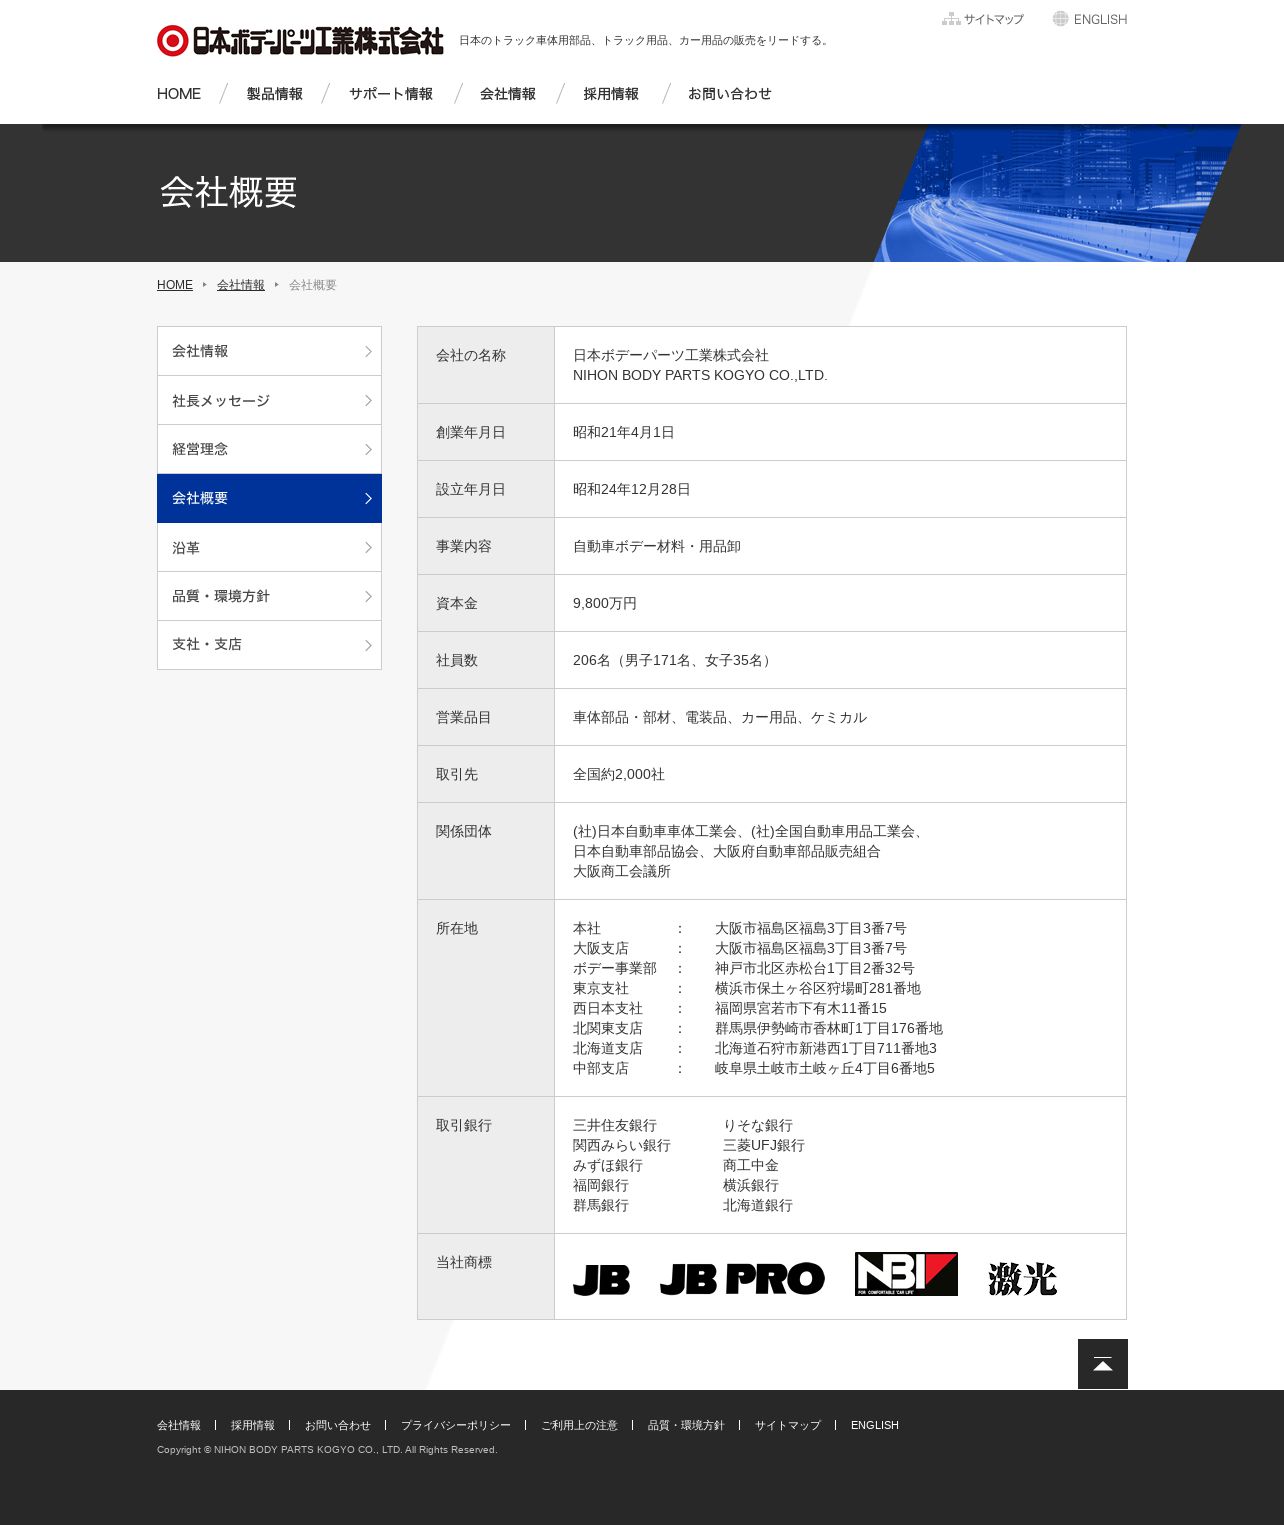This screenshot has width=1284, height=1525.
Task: Click the footer 会社情報 link
Action: click(x=179, y=1425)
